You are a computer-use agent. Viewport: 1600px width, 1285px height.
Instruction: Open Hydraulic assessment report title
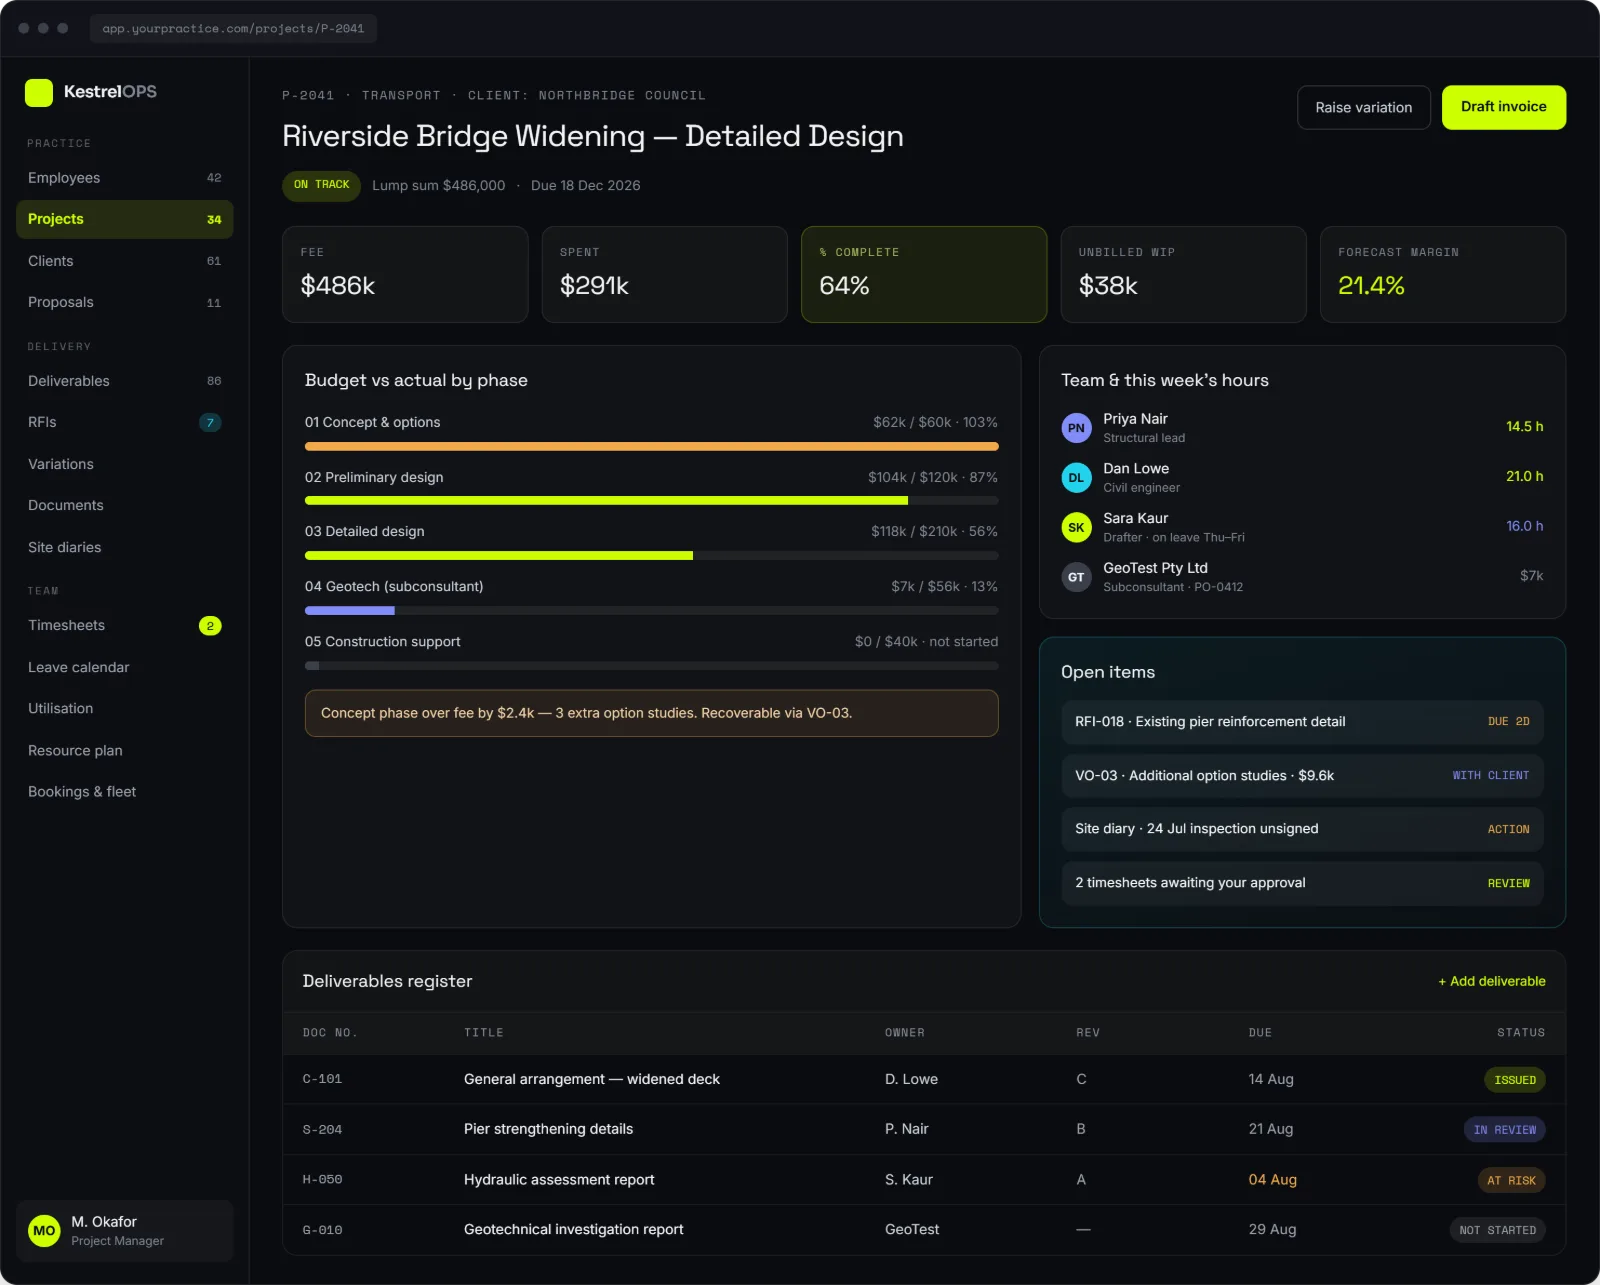559,1180
